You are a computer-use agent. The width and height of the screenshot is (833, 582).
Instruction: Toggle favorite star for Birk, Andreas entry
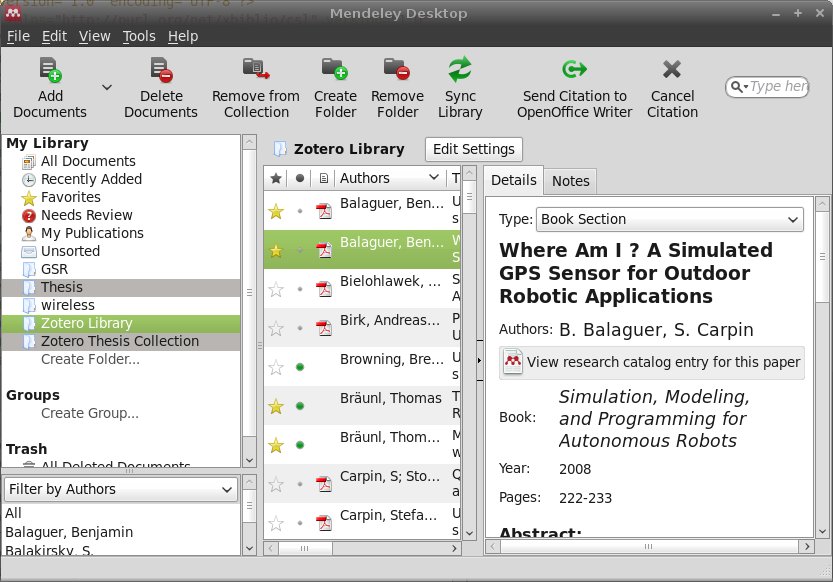click(276, 329)
